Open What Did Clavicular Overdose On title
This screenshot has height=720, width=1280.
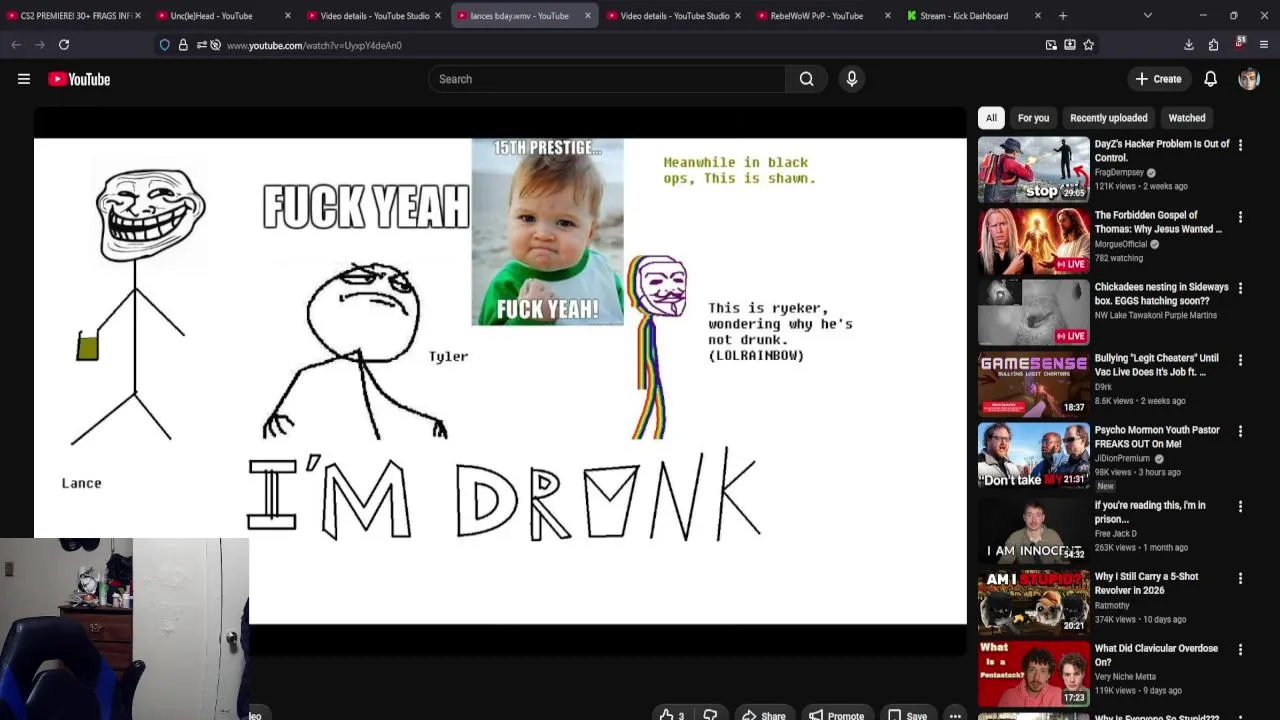click(1156, 655)
